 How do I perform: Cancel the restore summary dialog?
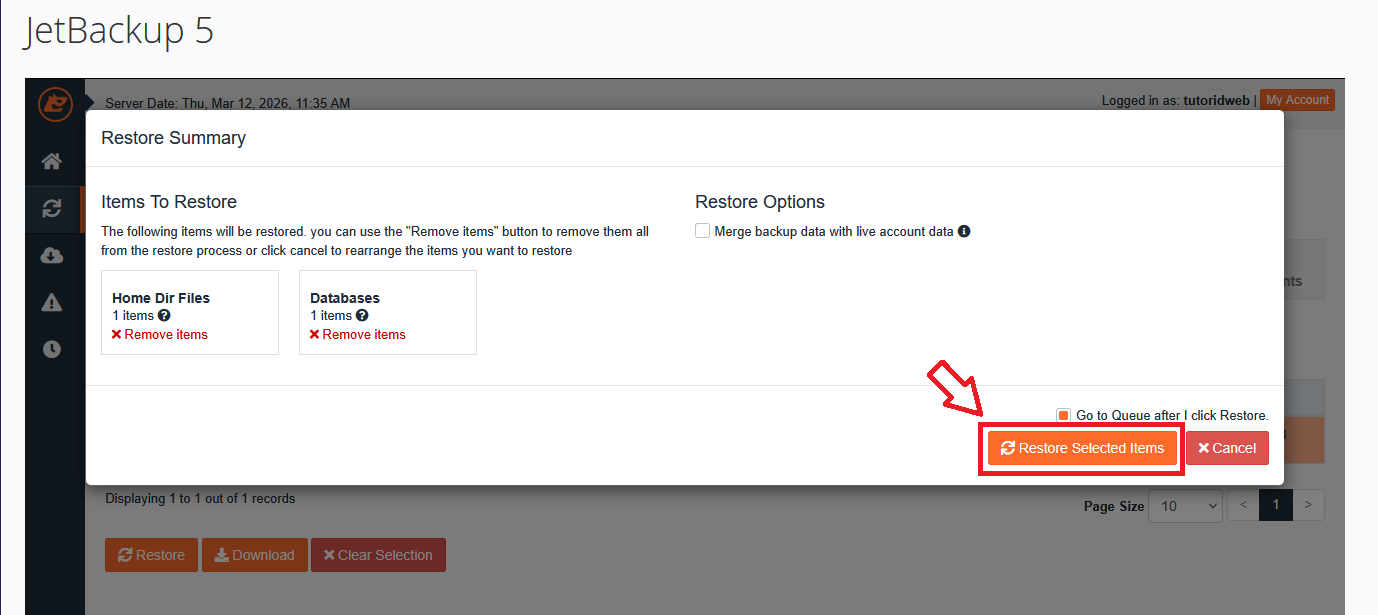click(x=1227, y=448)
